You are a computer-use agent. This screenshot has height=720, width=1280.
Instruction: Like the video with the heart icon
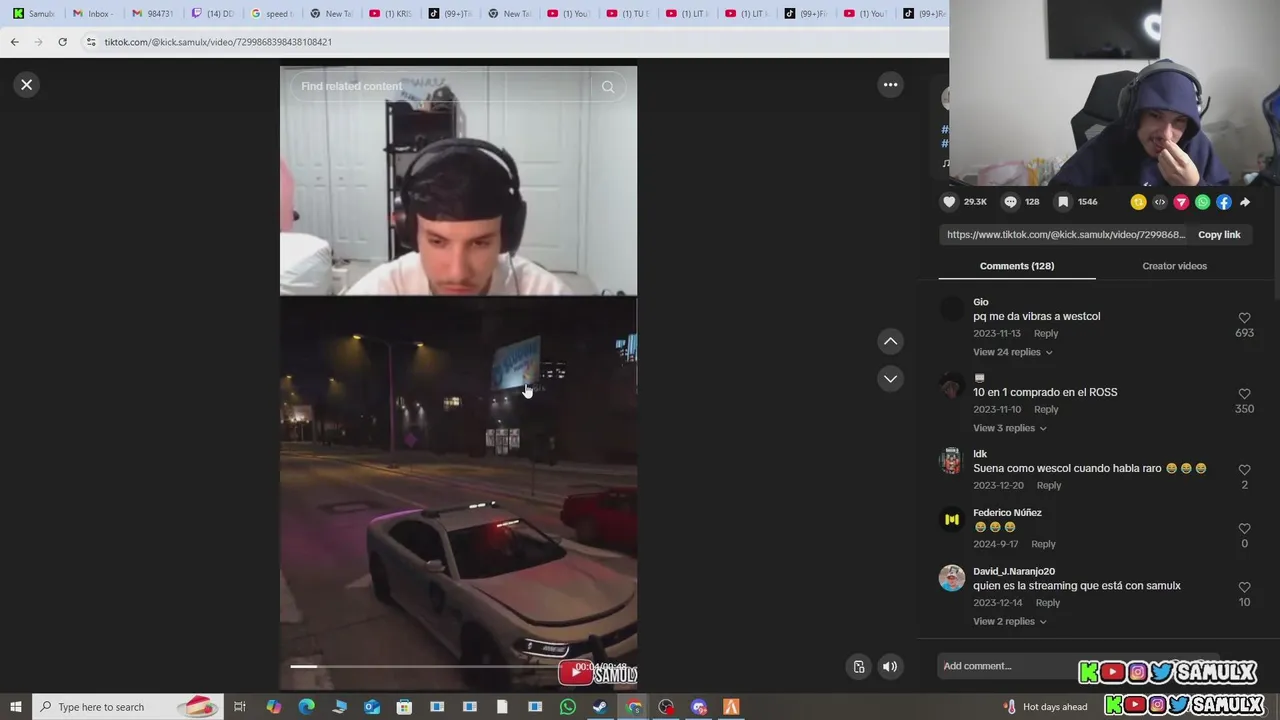(x=949, y=202)
